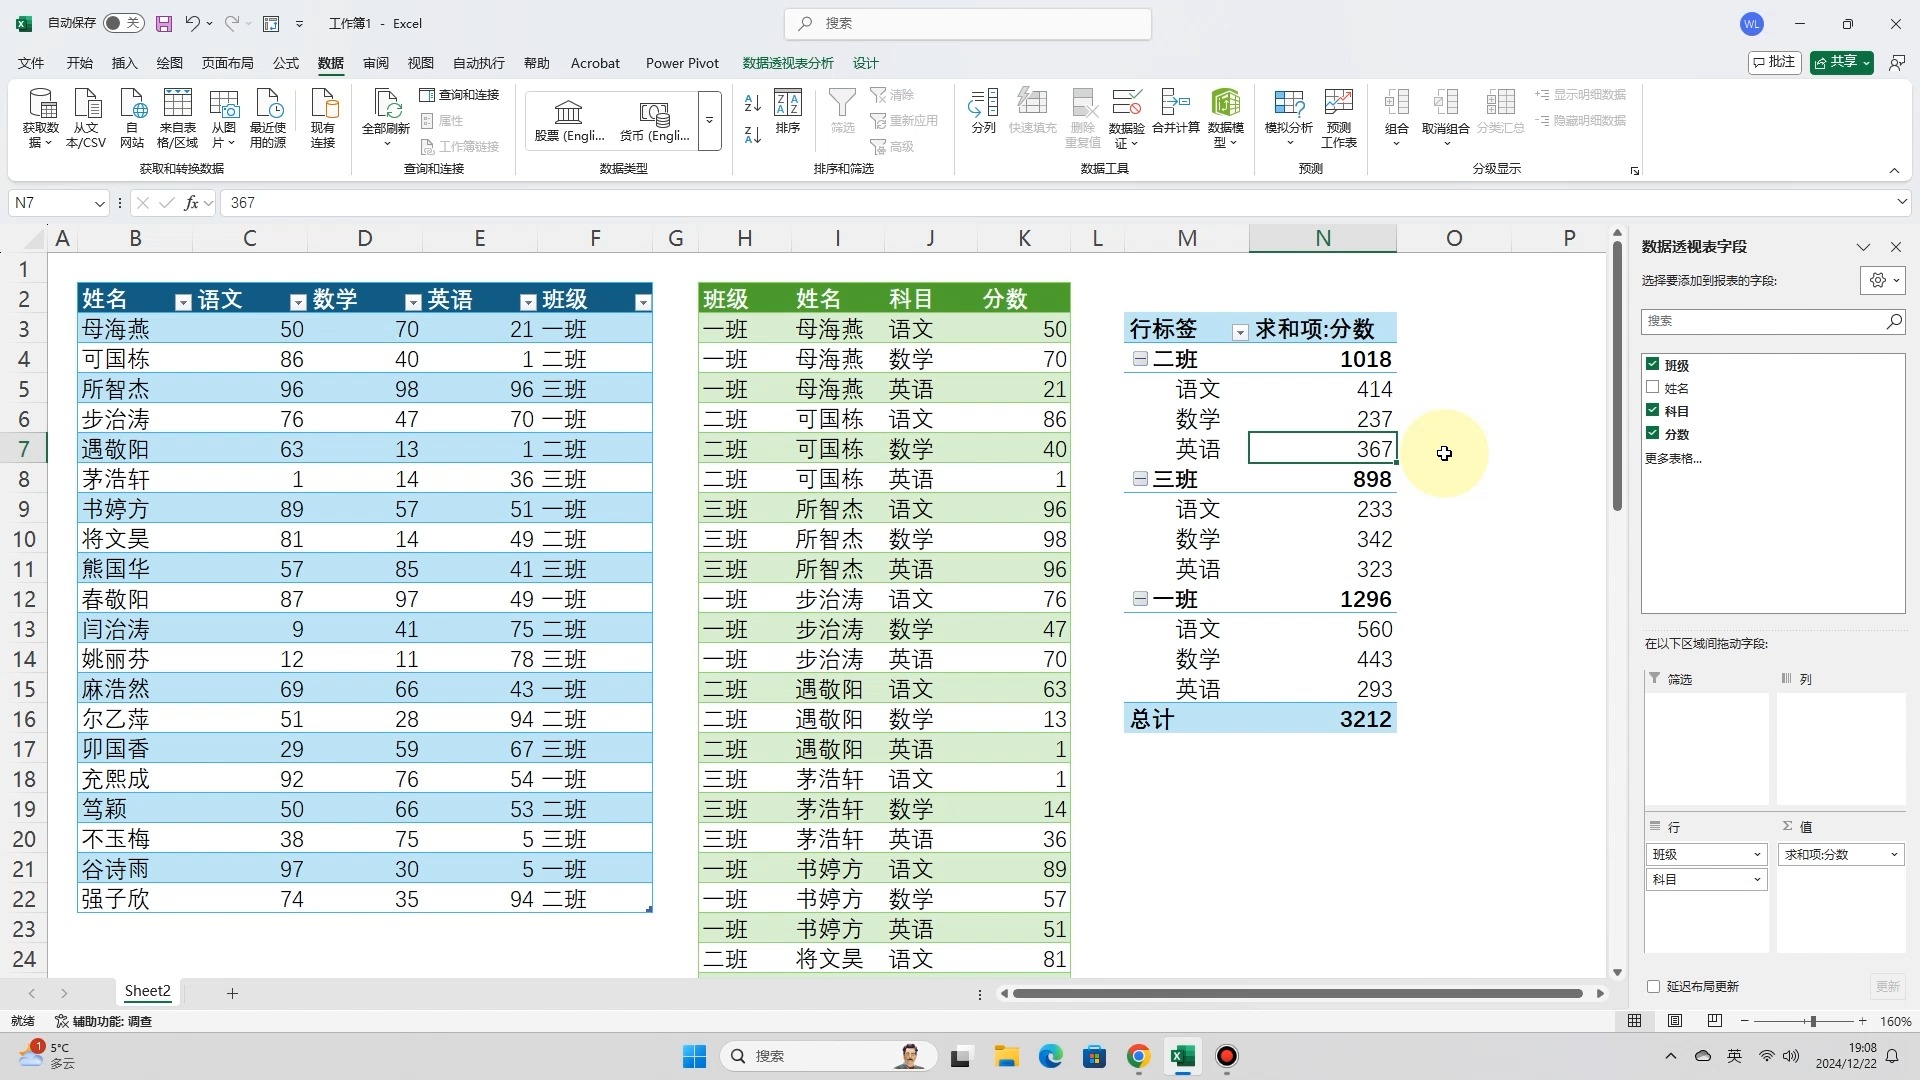Open the 删除重复值 (Remove Duplicates) tool
The width and height of the screenshot is (1920, 1080).
click(x=1083, y=113)
